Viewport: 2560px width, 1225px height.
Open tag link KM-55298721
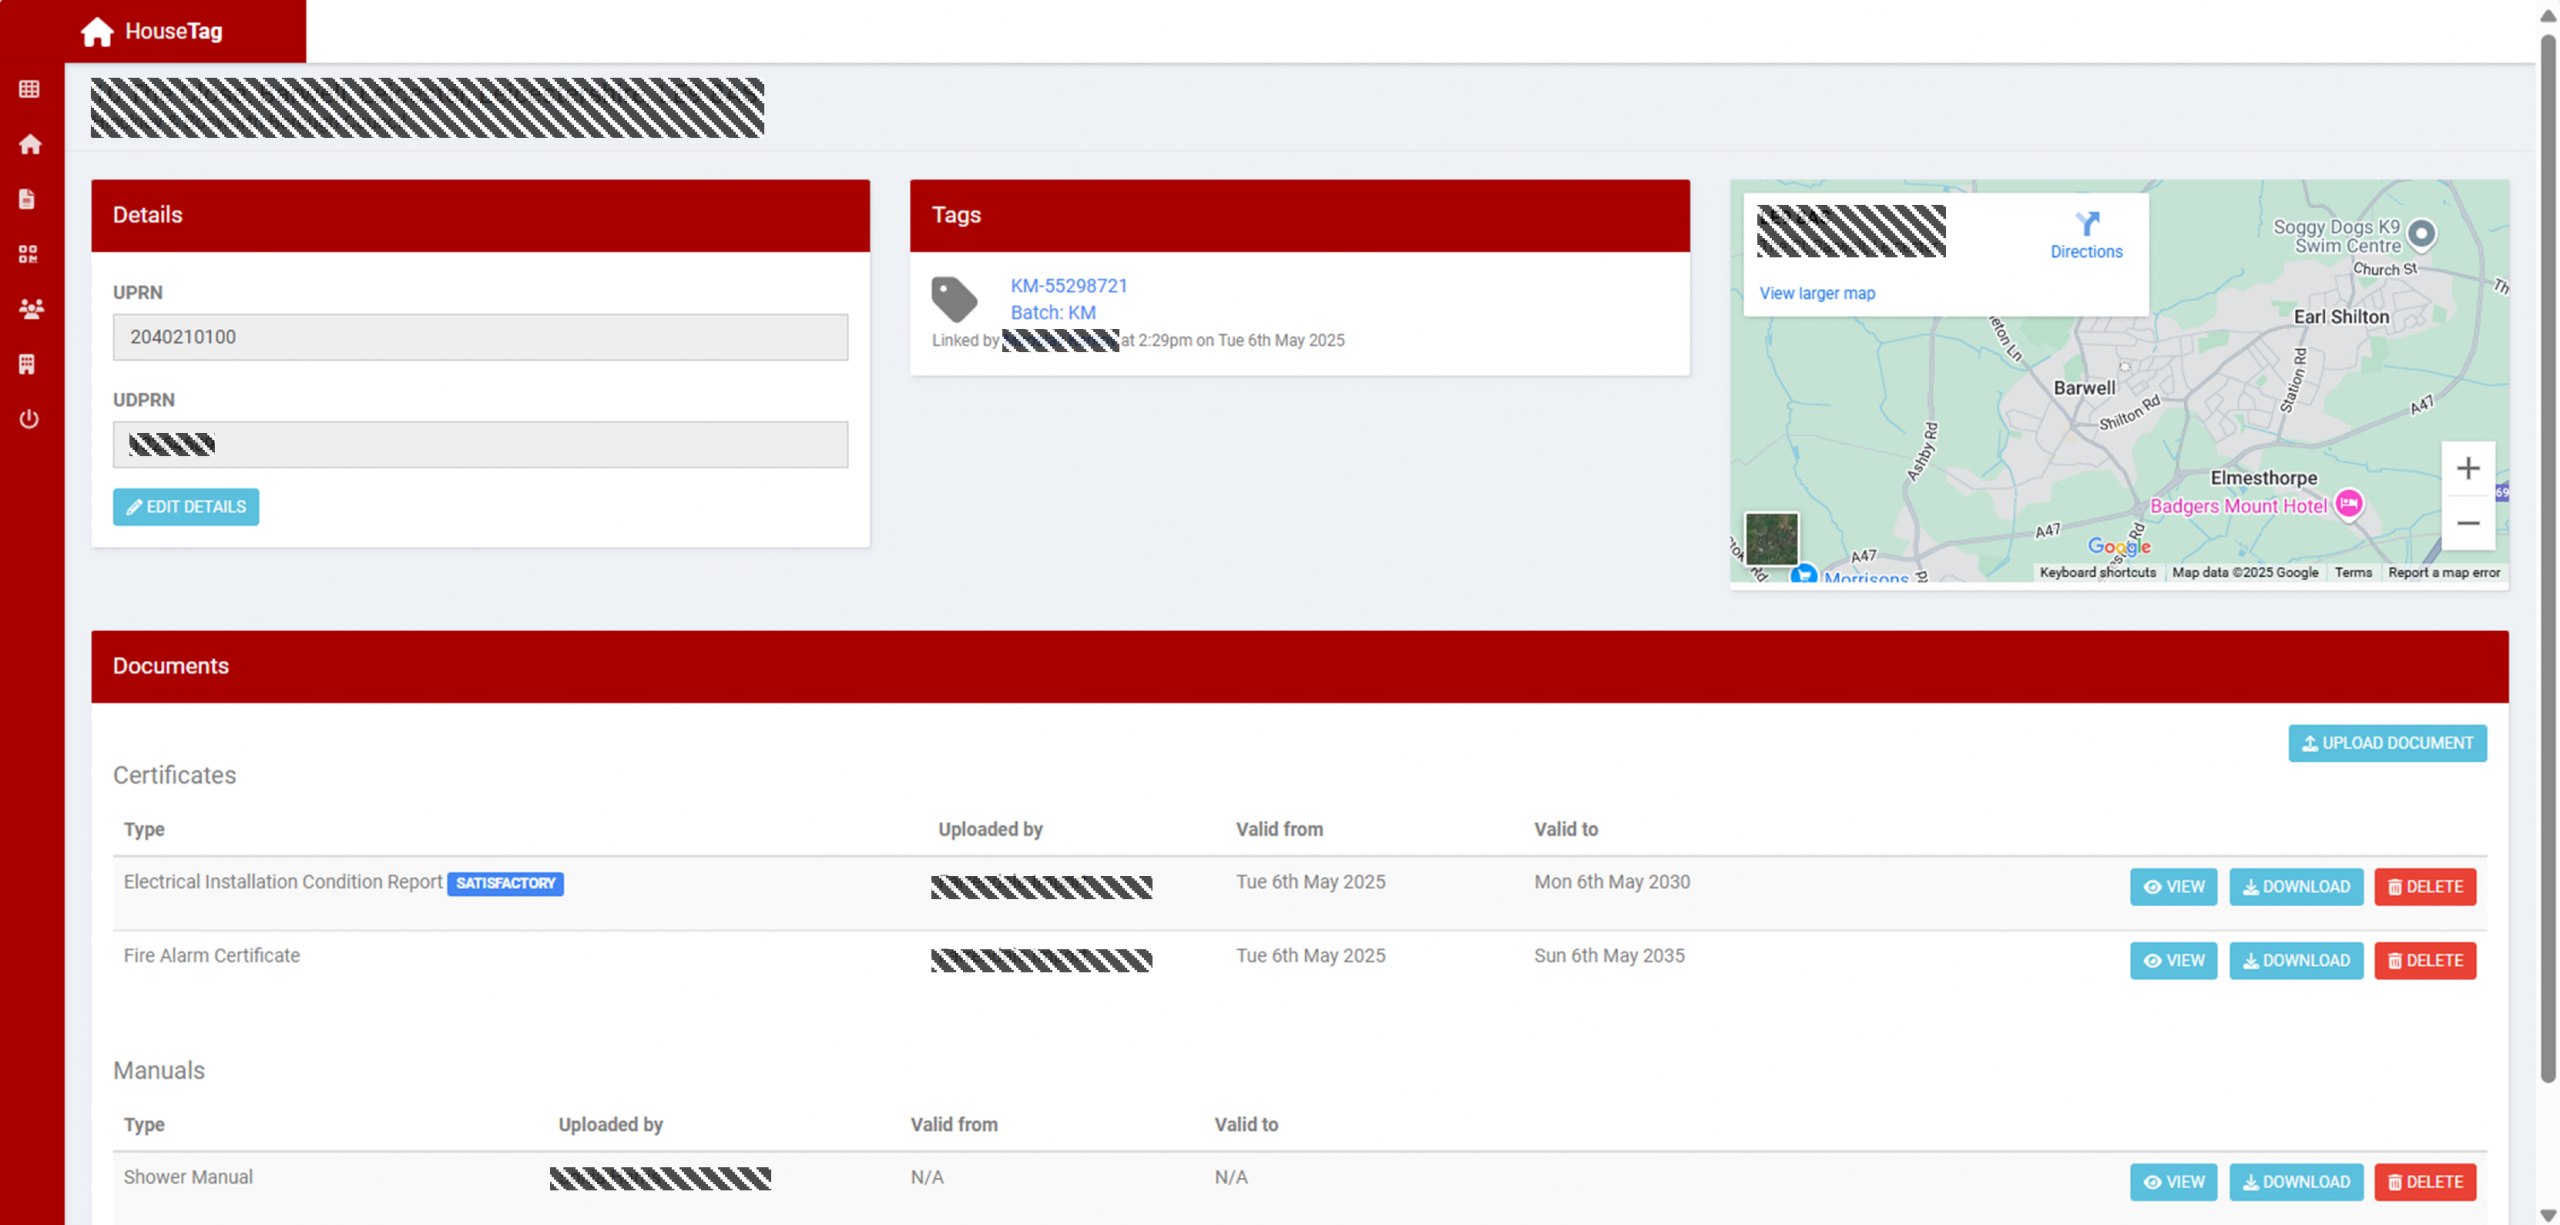(x=1068, y=286)
